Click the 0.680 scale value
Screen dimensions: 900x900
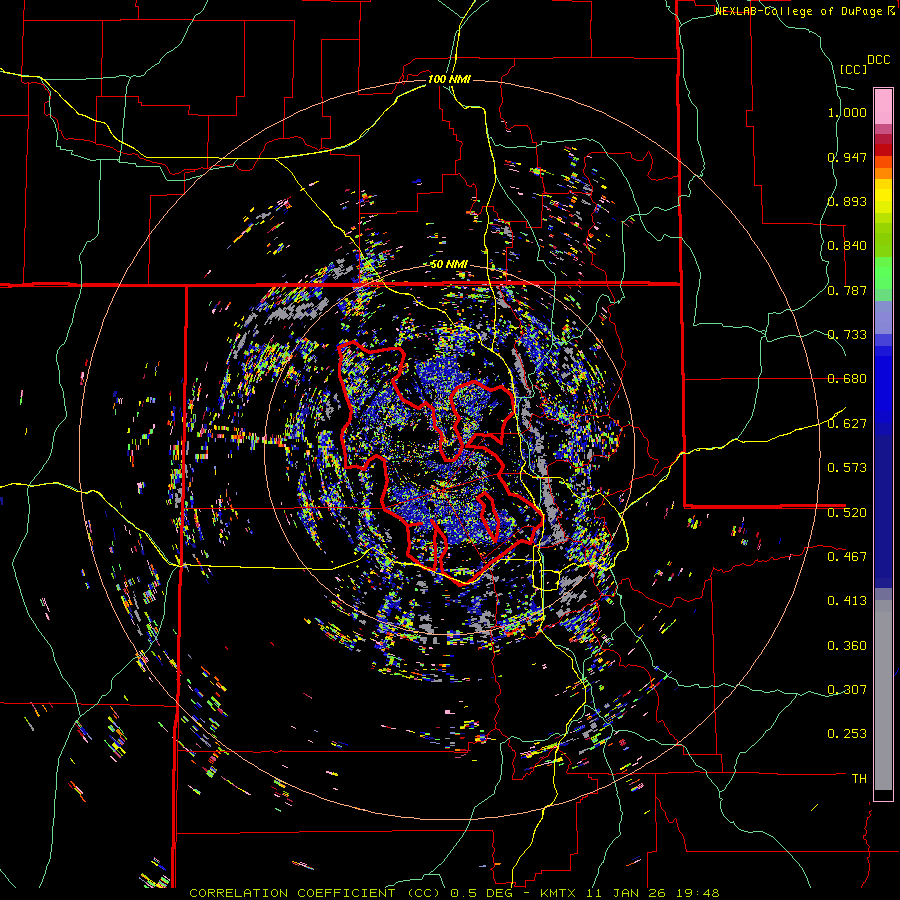click(x=847, y=379)
